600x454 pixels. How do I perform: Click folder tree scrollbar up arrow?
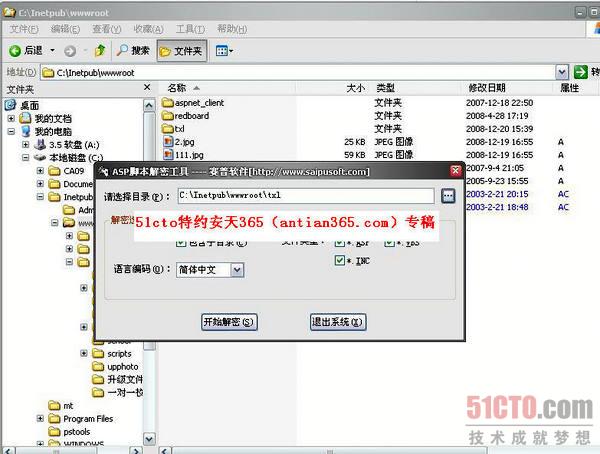[x=149, y=105]
